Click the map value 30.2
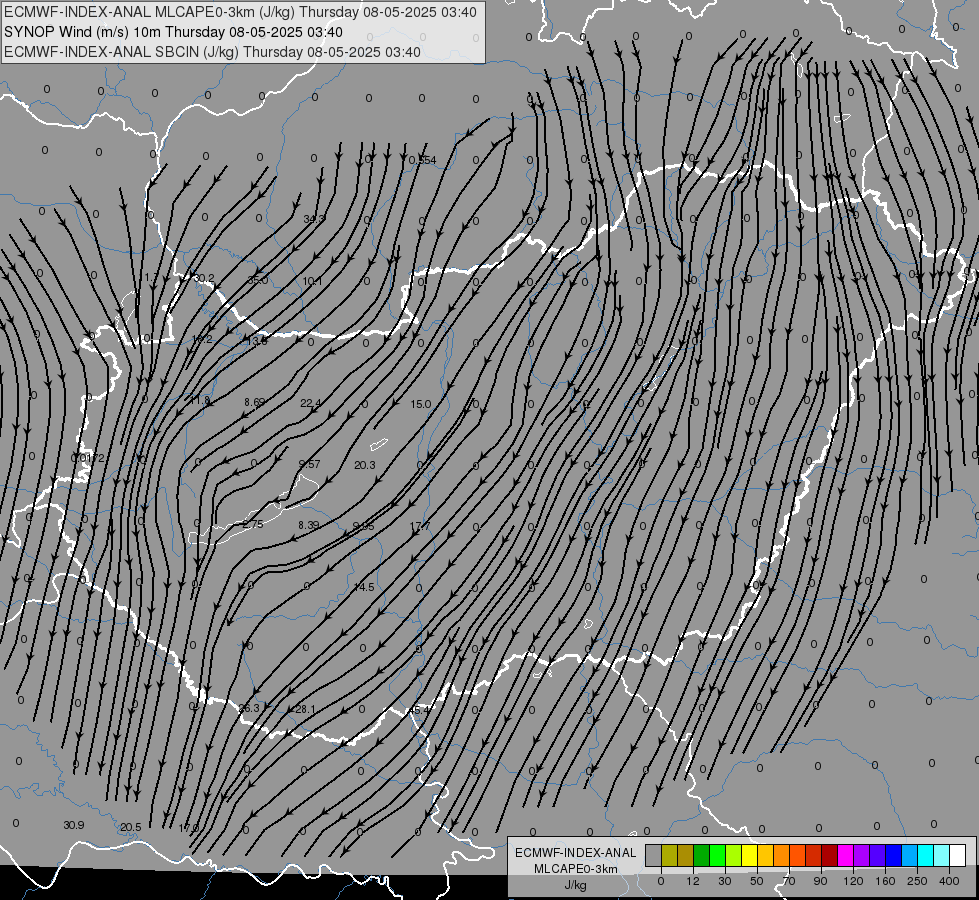Screen dimensions: 979x900 click(204, 279)
